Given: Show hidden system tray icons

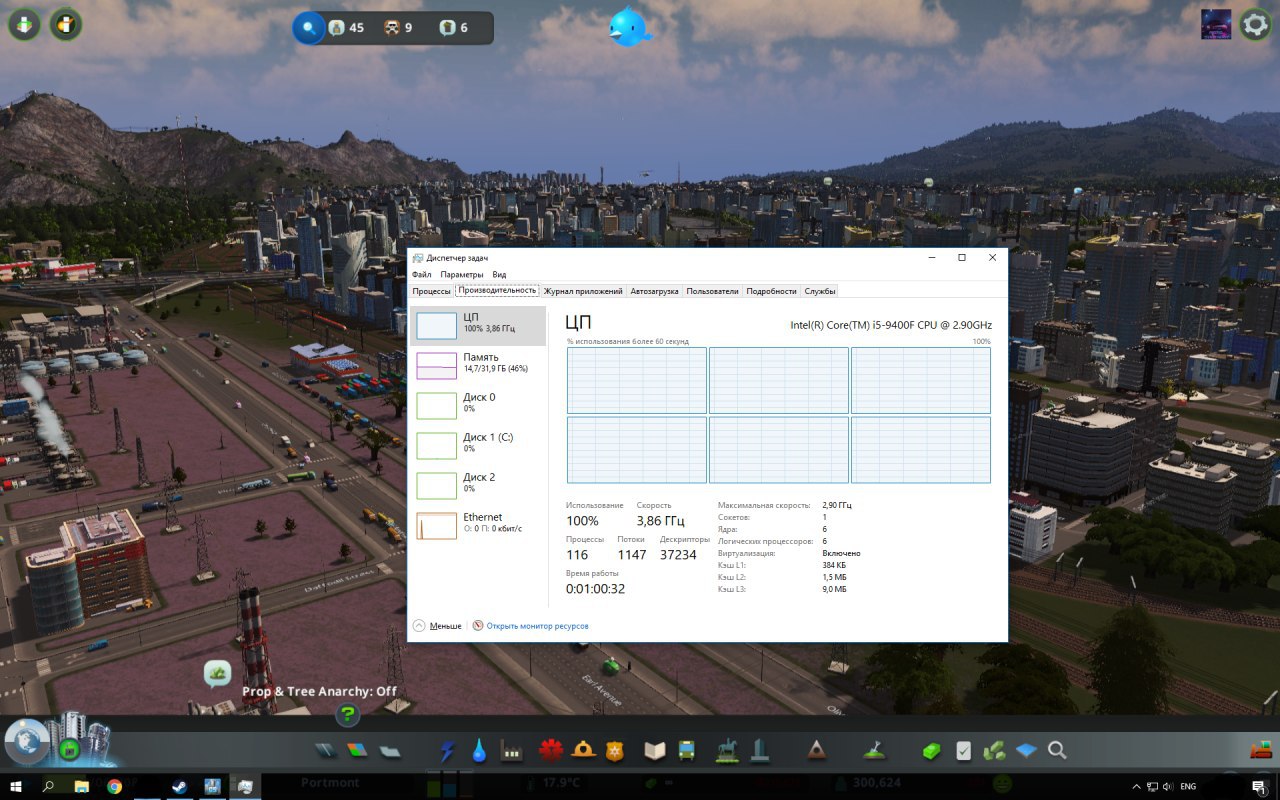Looking at the screenshot, I should (x=1136, y=787).
